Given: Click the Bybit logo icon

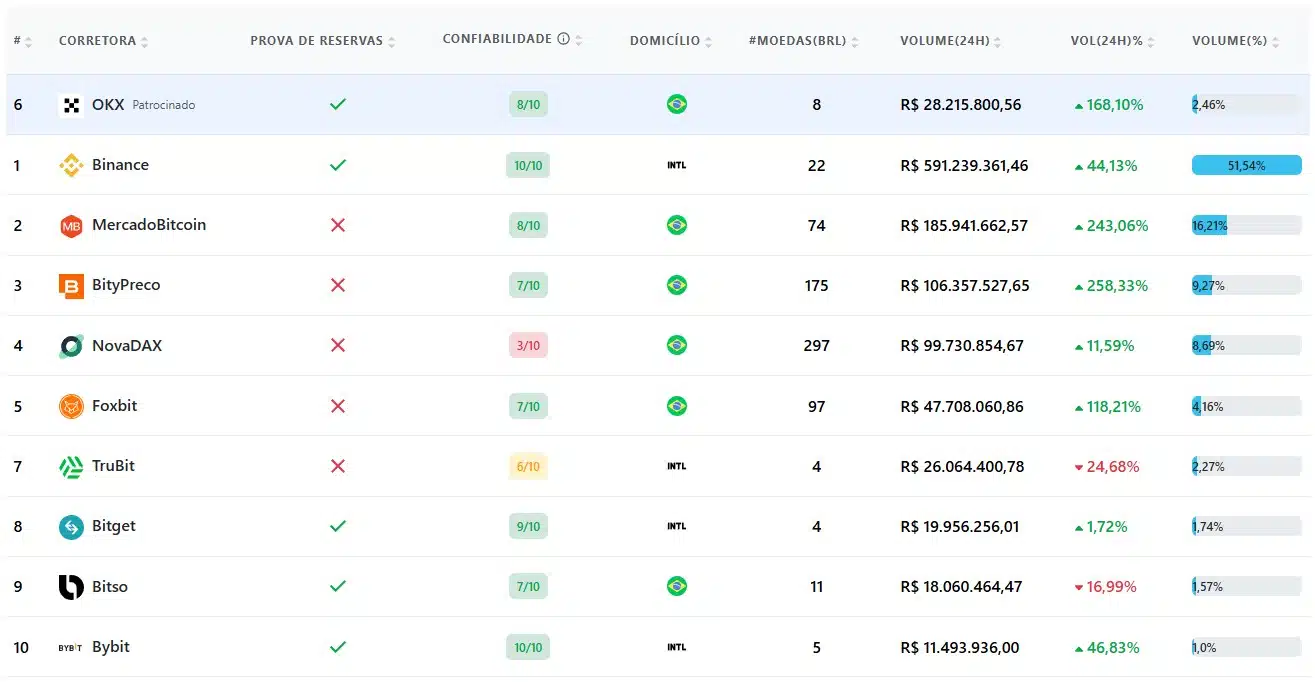Looking at the screenshot, I should (71, 647).
